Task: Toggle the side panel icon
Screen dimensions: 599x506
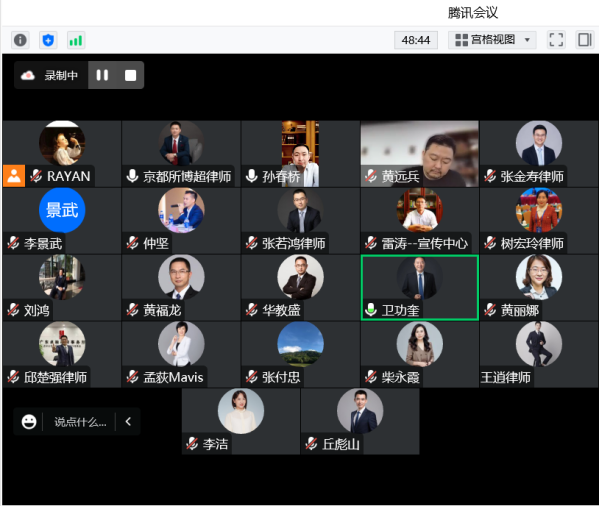Action: point(584,40)
